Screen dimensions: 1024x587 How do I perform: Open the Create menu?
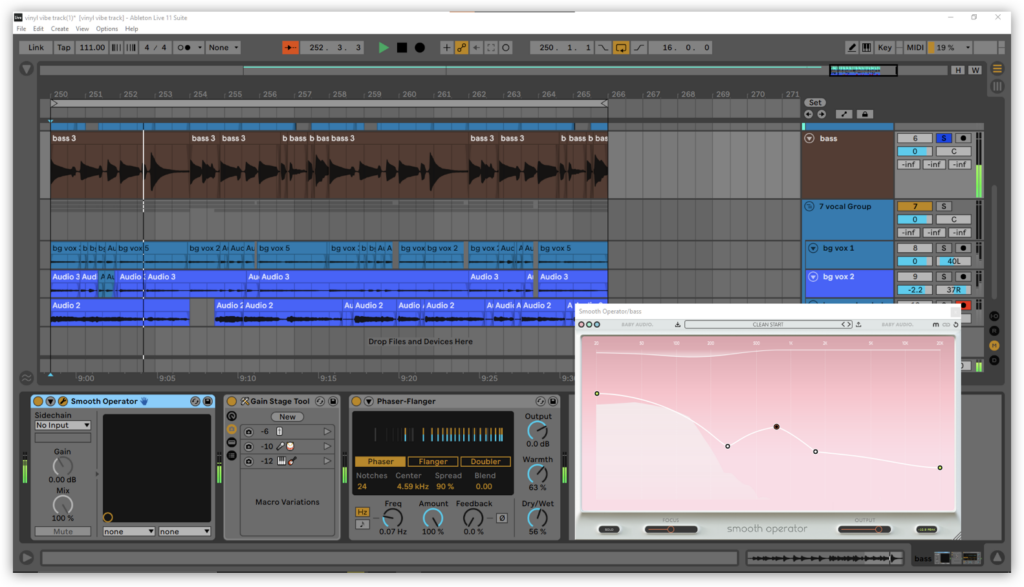59,29
